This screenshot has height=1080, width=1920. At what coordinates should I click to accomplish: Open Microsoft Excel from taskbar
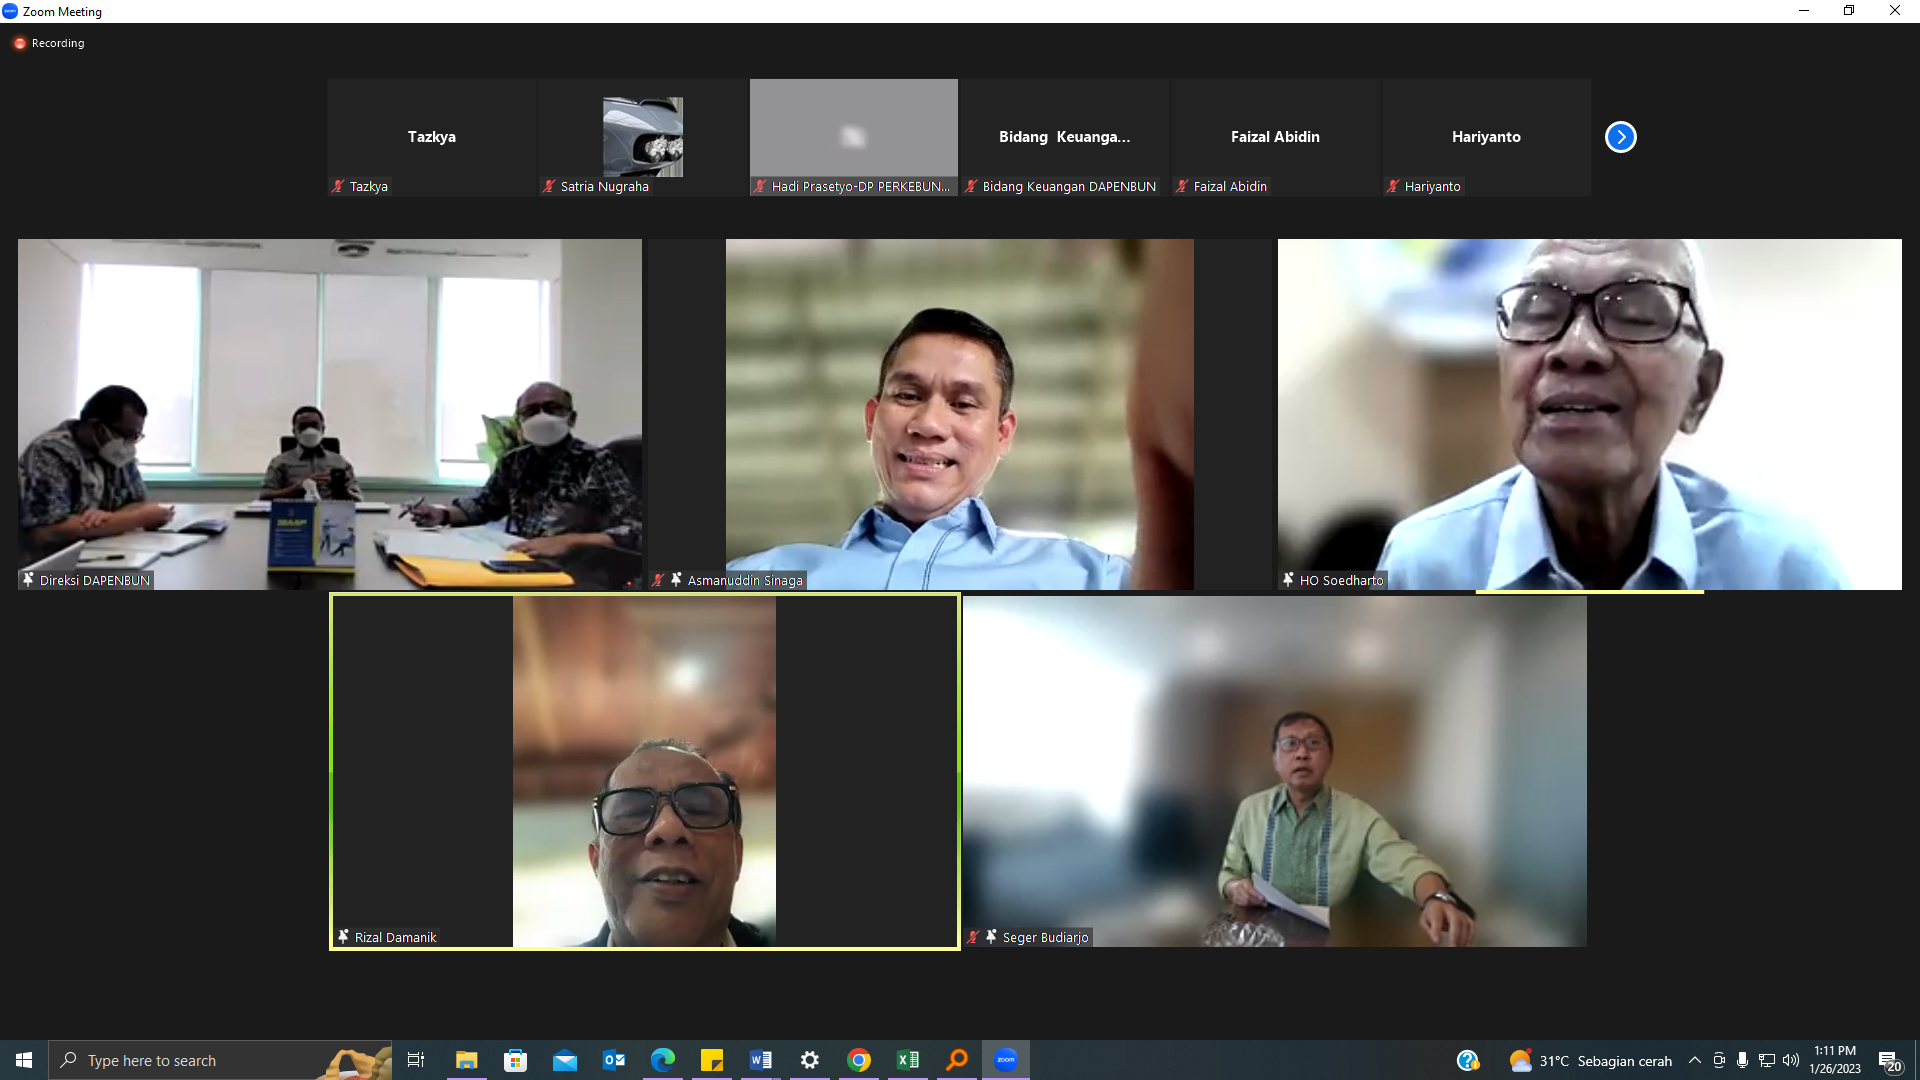[x=907, y=1060]
